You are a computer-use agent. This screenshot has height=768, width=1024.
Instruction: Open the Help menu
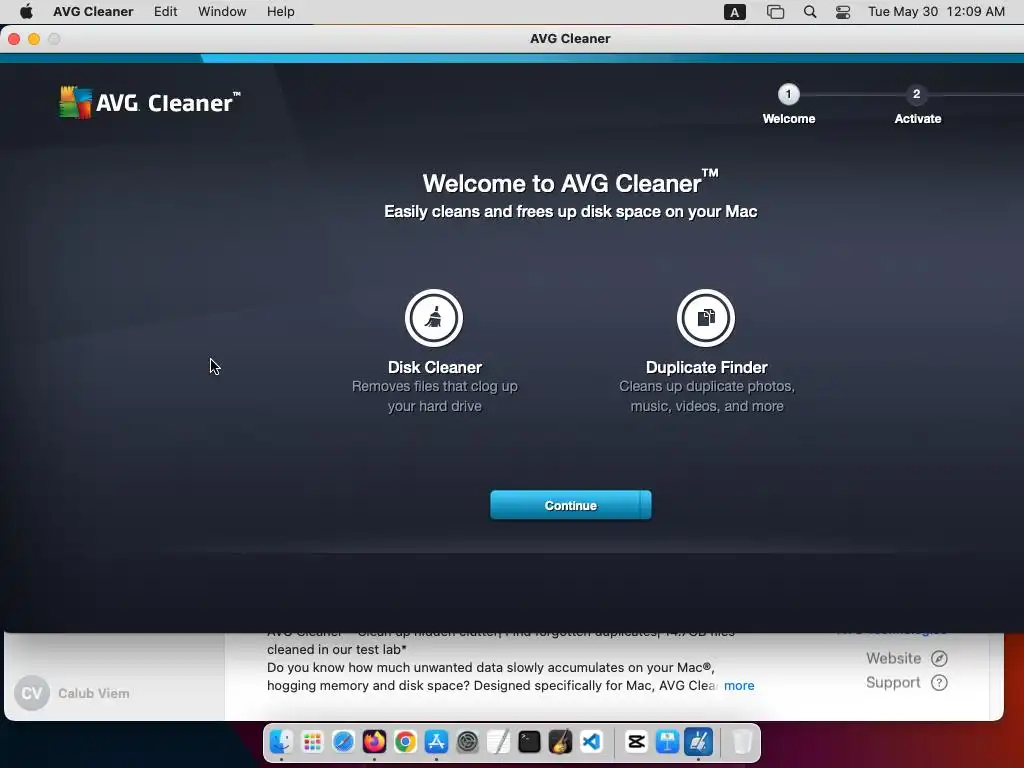click(x=280, y=12)
